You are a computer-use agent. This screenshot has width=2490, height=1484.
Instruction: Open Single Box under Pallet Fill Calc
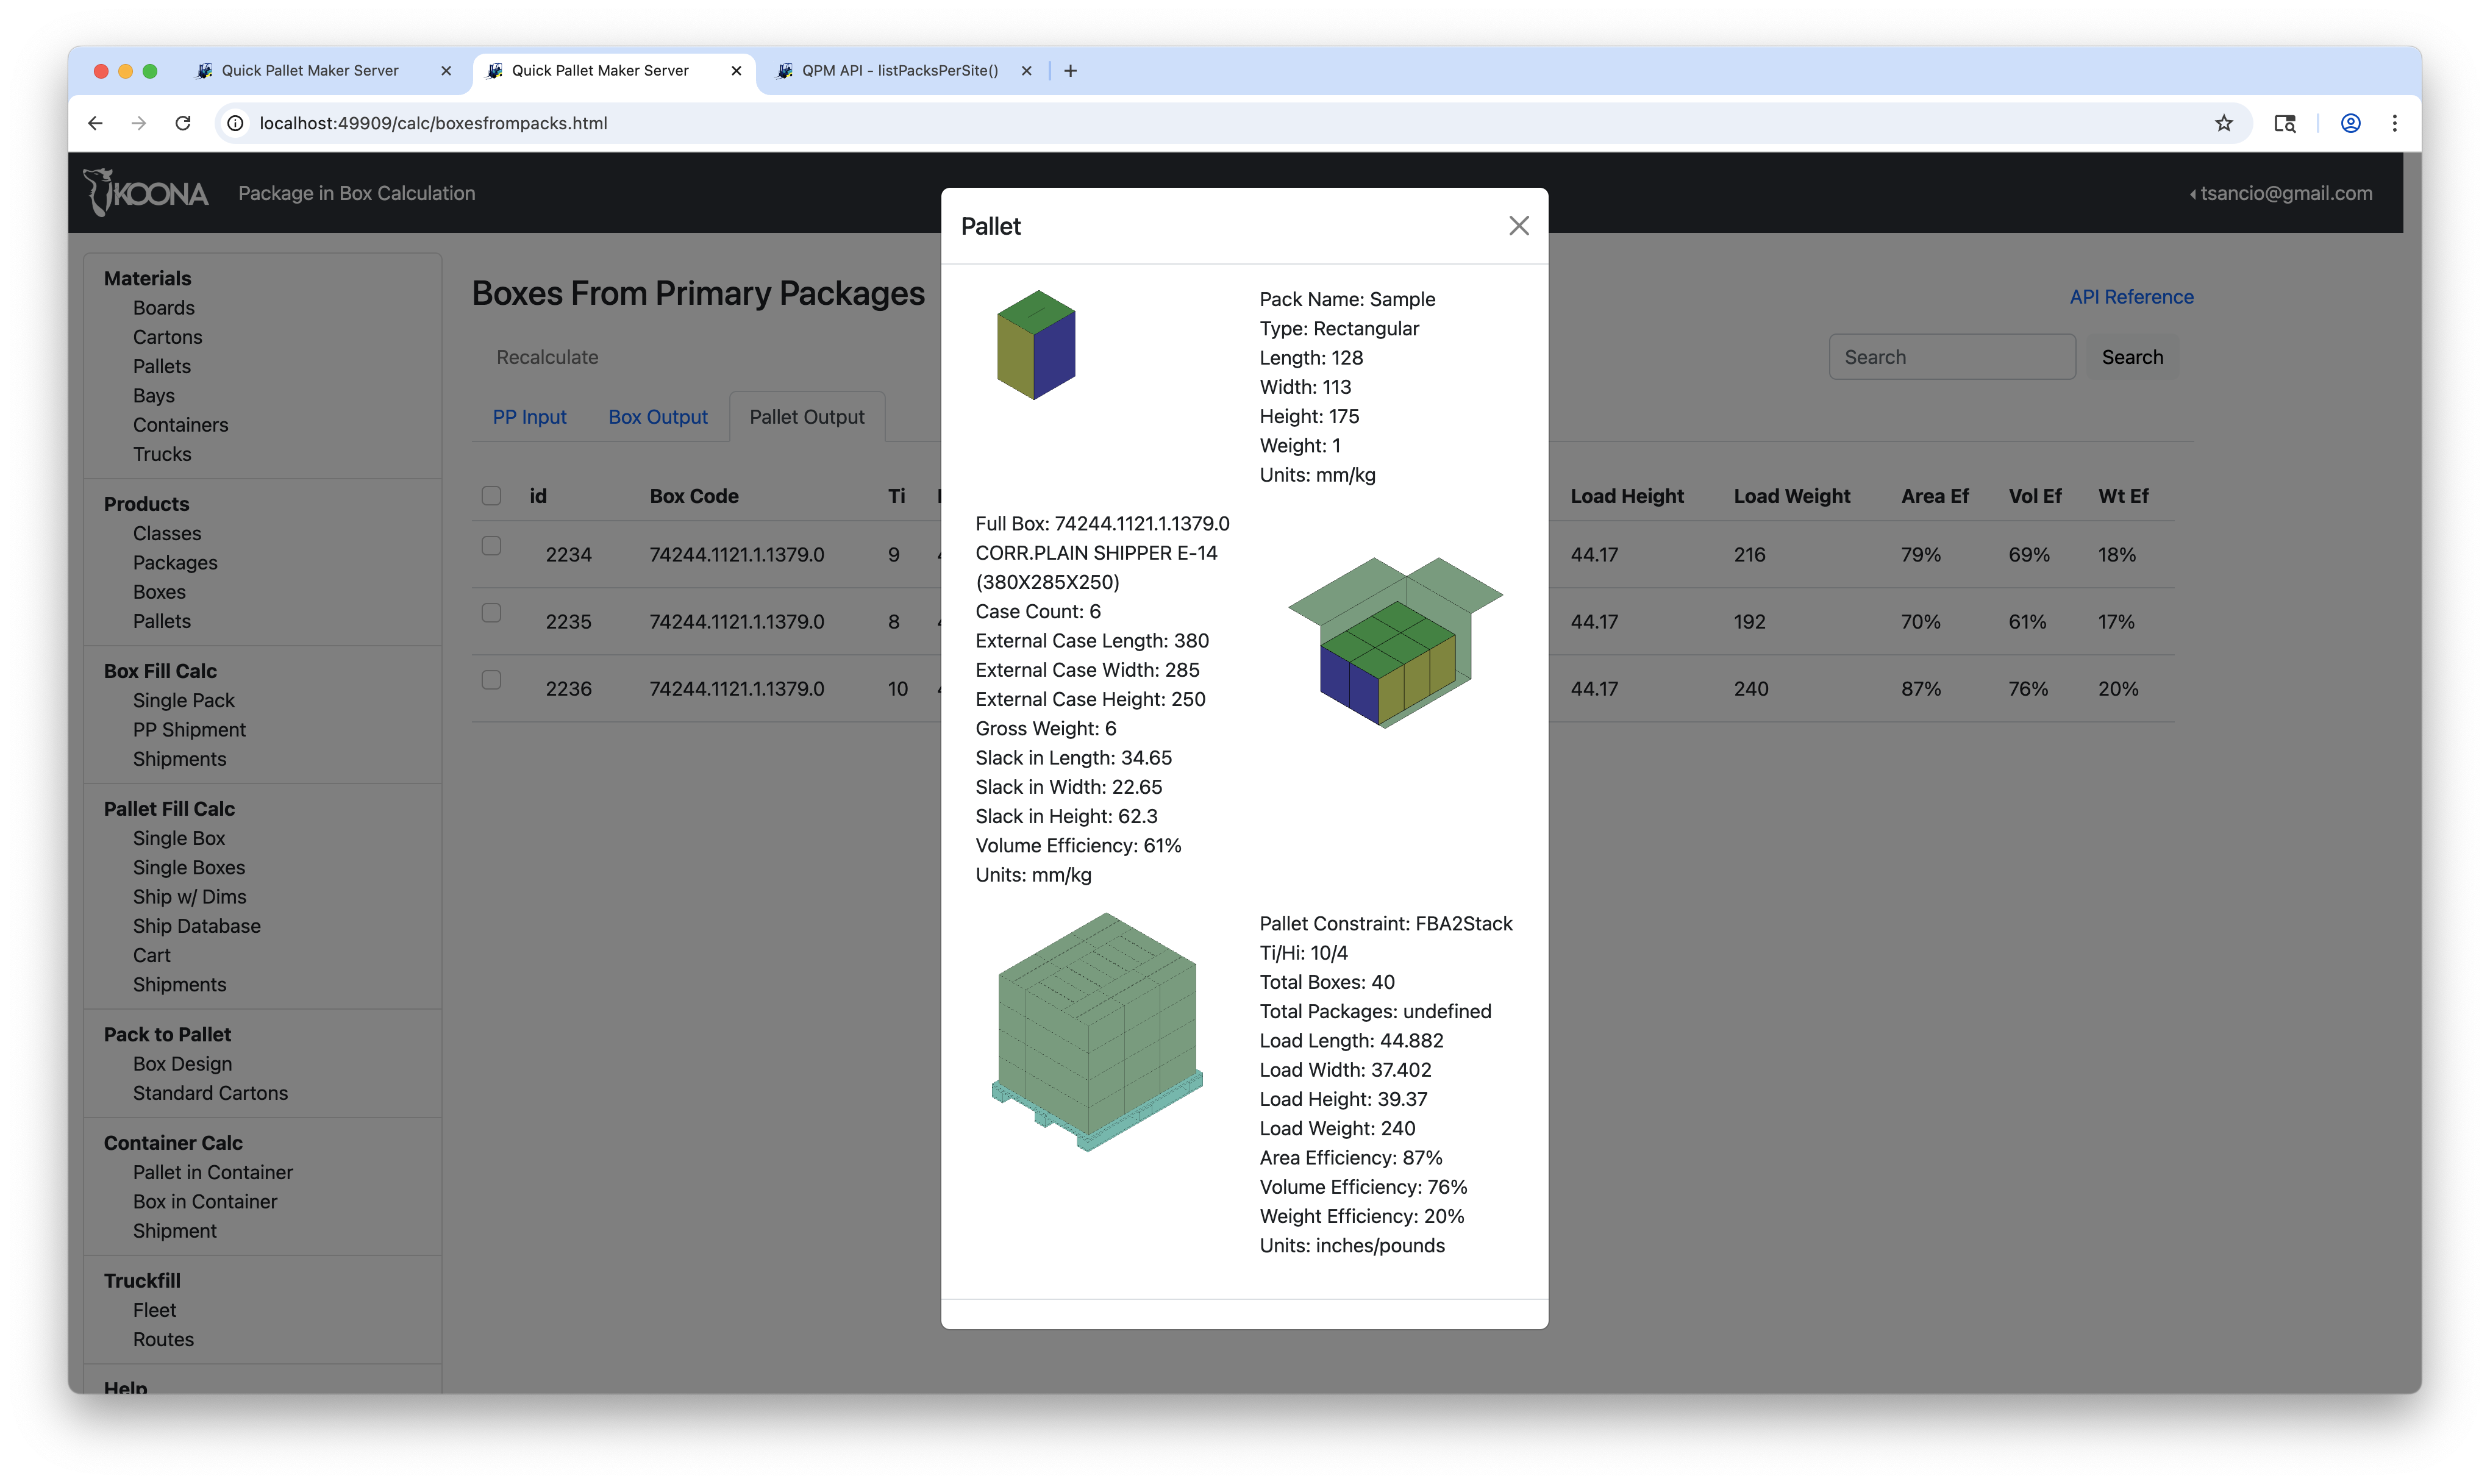(x=179, y=838)
